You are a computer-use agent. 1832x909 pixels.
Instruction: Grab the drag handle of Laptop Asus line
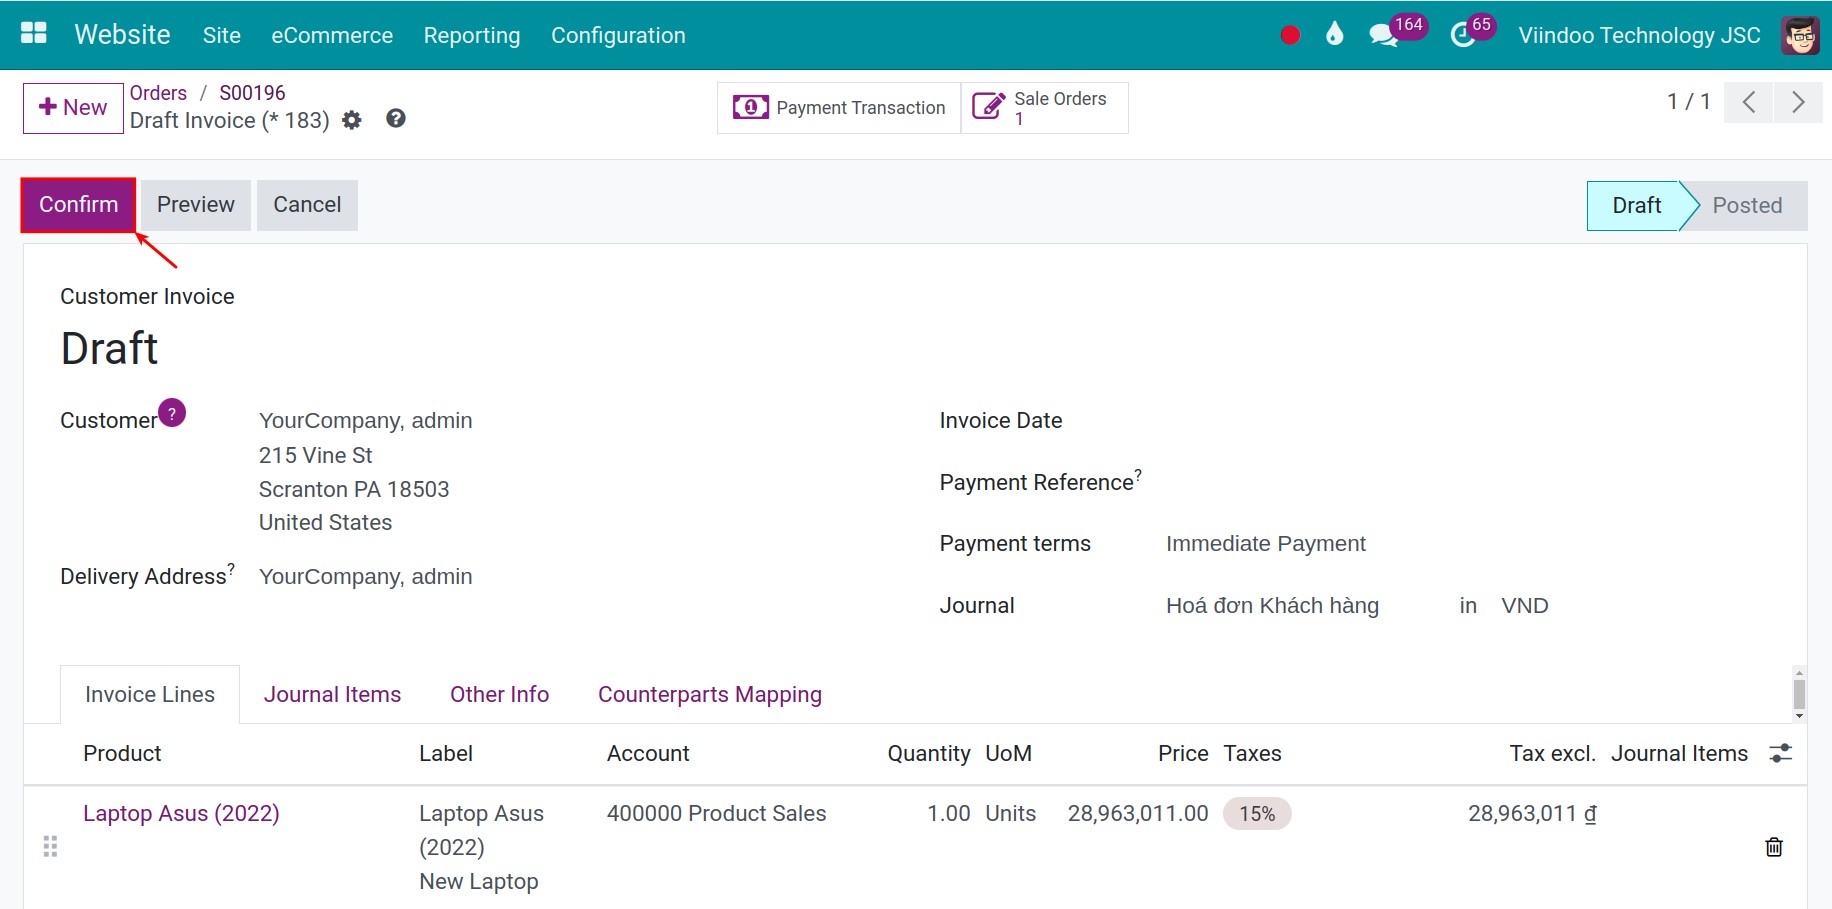(50, 847)
